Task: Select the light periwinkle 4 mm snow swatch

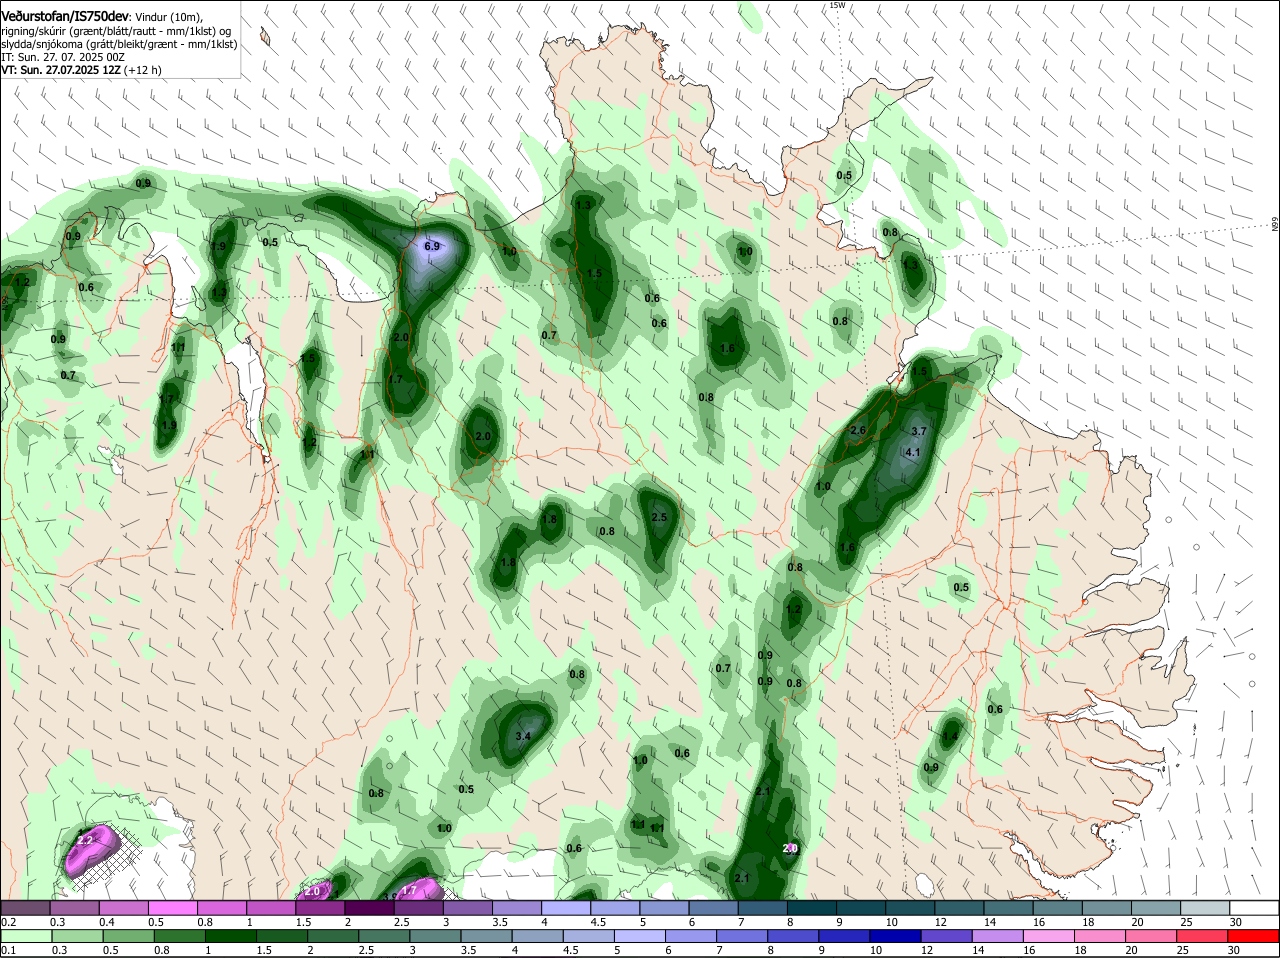Action: [566, 907]
